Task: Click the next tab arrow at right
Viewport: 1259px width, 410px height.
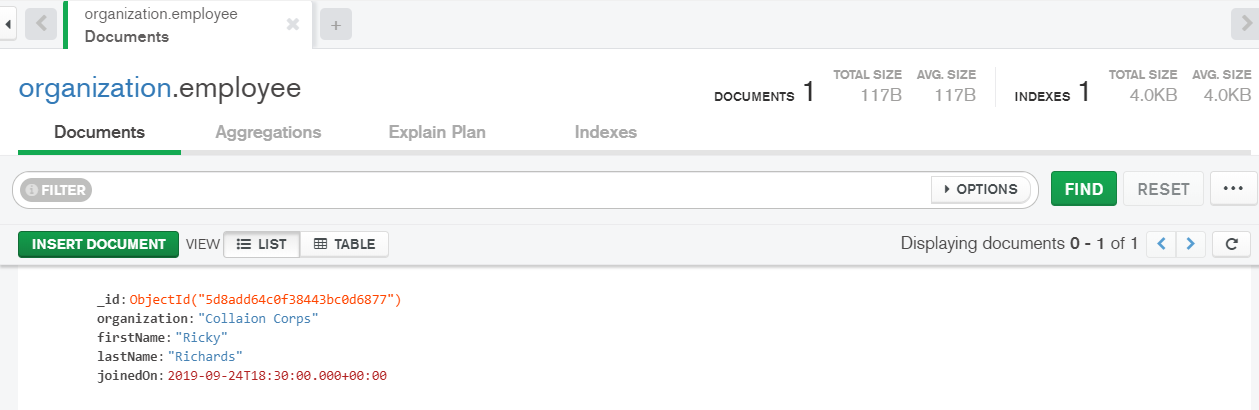Action: pos(1245,24)
